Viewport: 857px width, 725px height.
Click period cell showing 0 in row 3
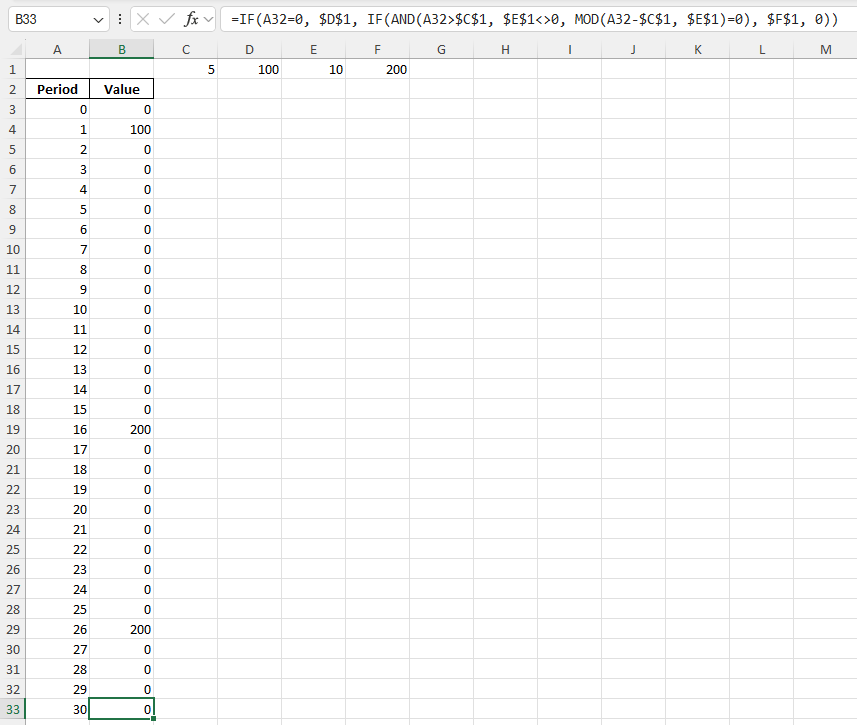[x=57, y=109]
